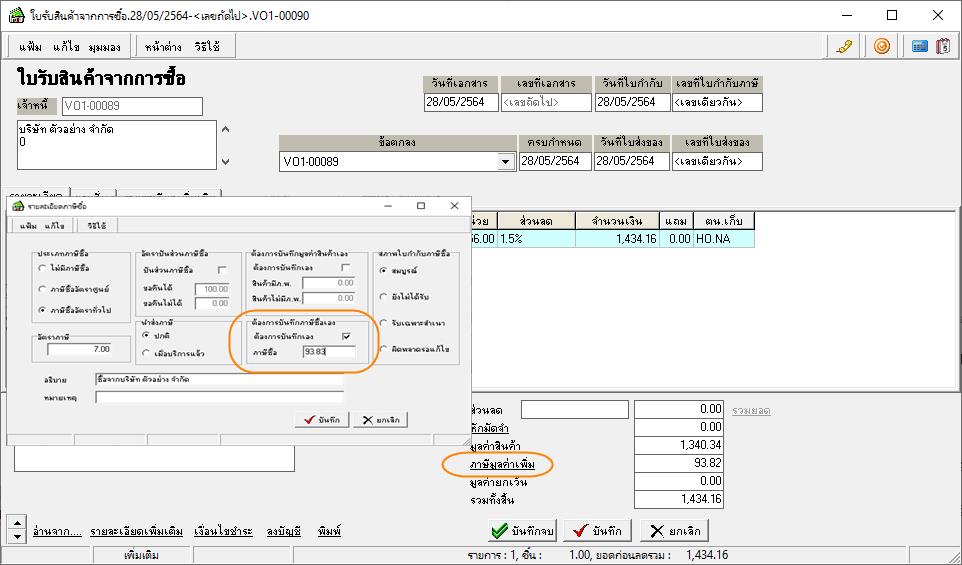Open แฟ้ม menu in tax detail dialog

28,226
